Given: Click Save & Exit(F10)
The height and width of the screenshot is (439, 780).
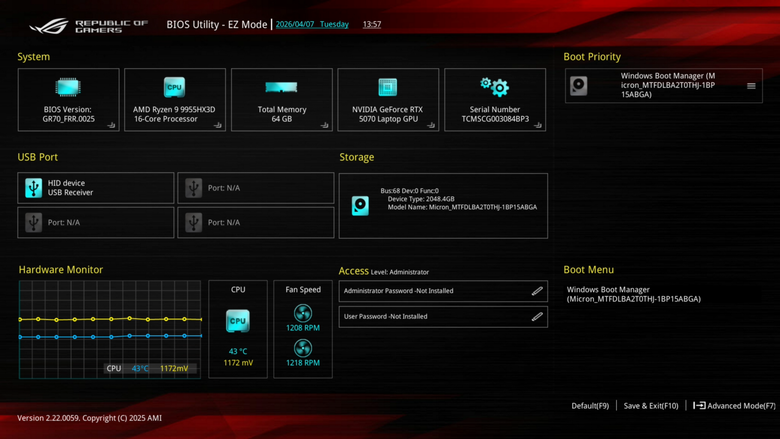Looking at the screenshot, I should point(651,406).
